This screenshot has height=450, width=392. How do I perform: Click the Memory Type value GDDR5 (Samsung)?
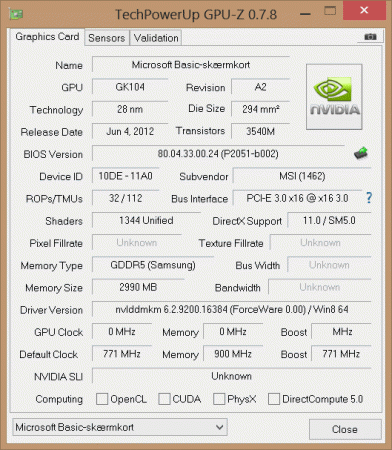[153, 265]
